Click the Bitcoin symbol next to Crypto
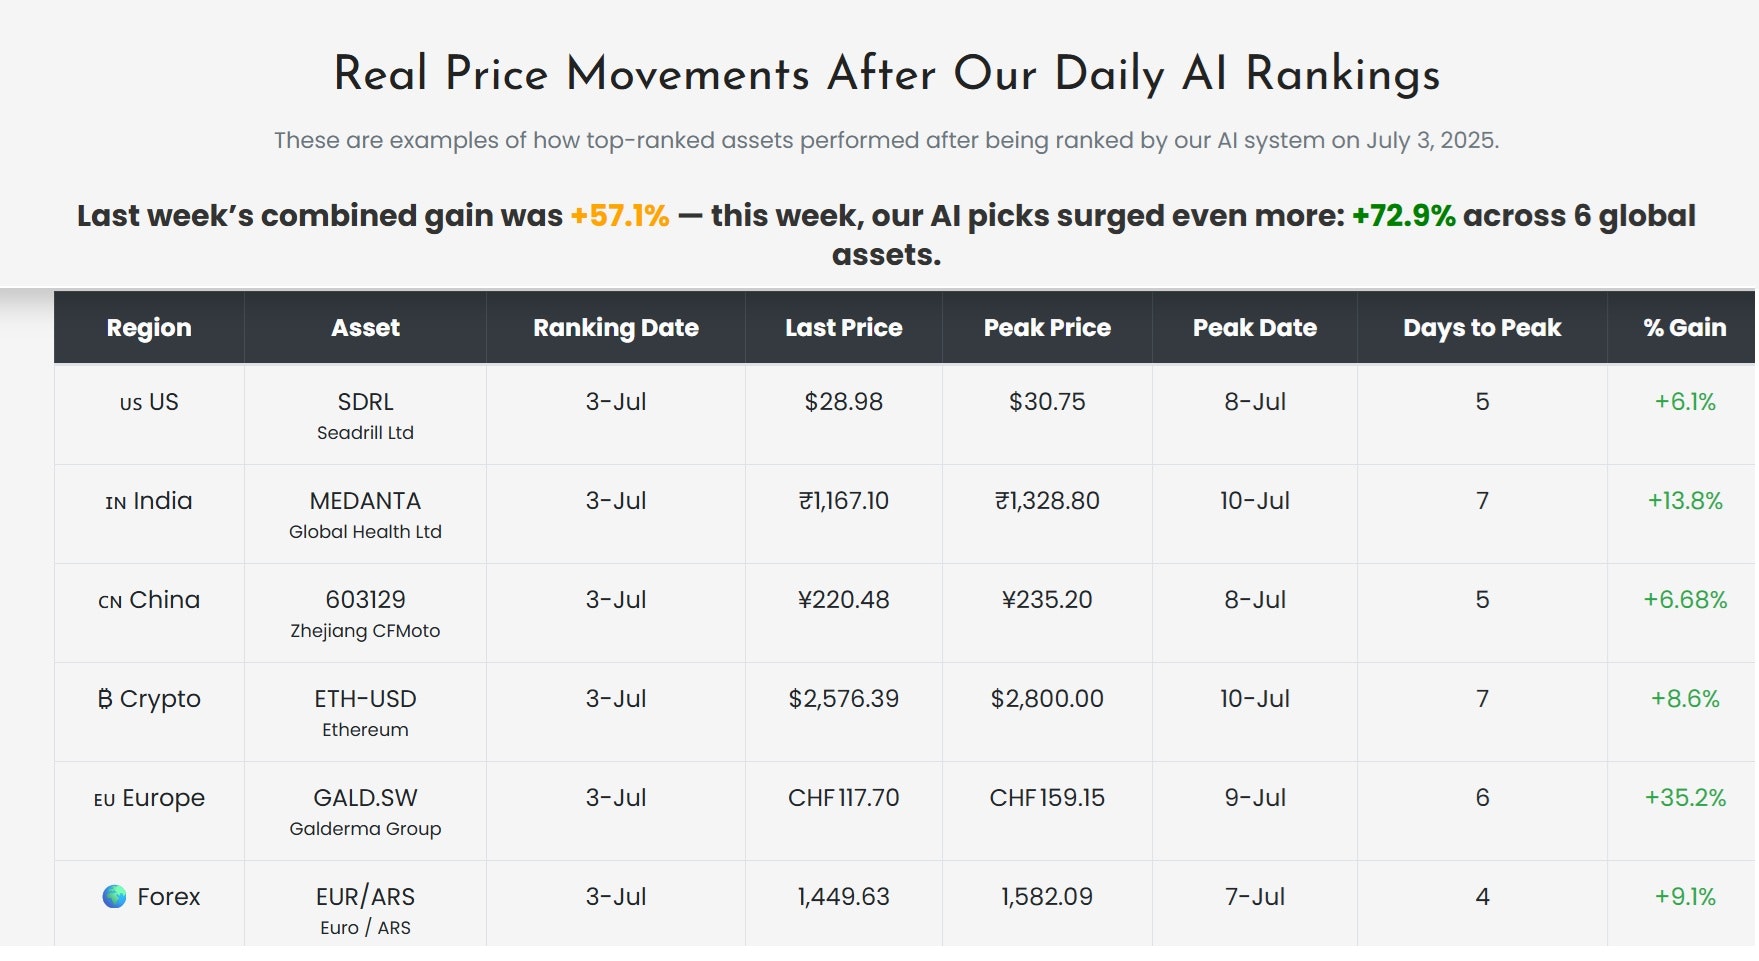The height and width of the screenshot is (961, 1759). tap(105, 699)
